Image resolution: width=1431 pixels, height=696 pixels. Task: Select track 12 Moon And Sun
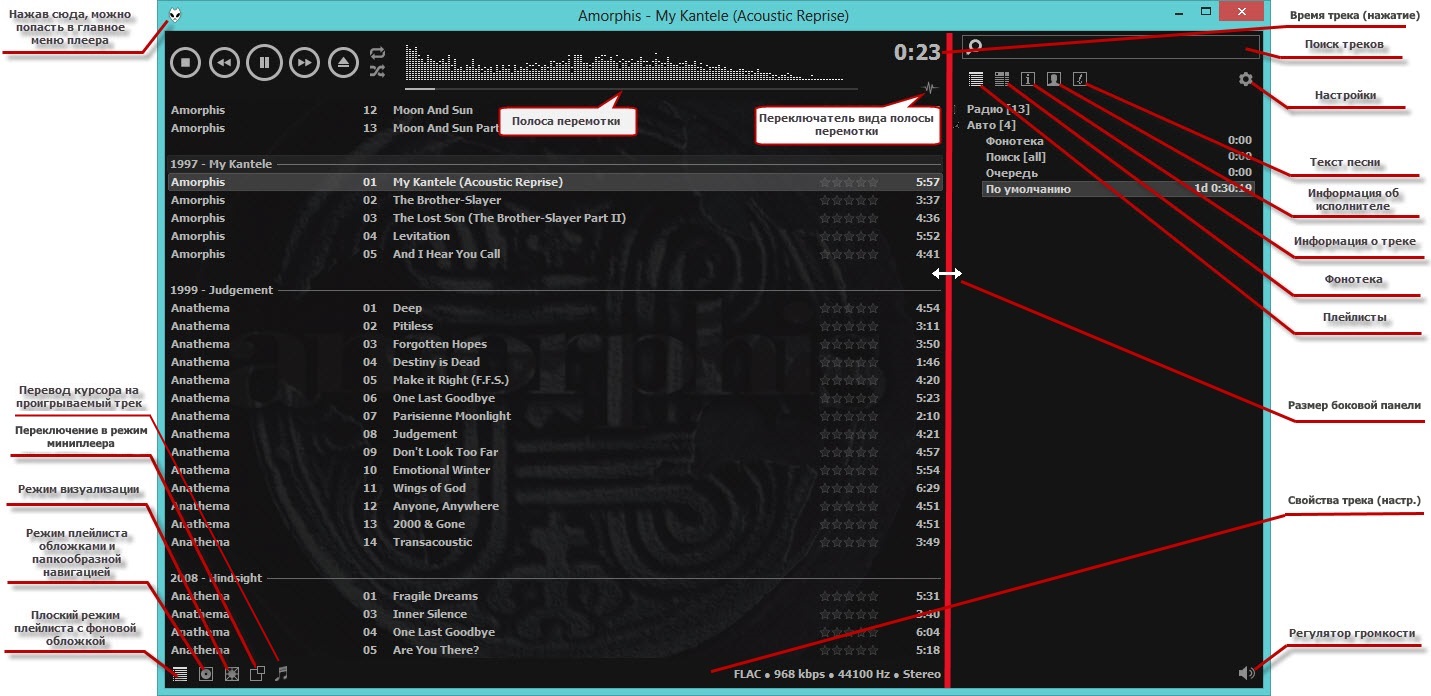tap(555, 110)
